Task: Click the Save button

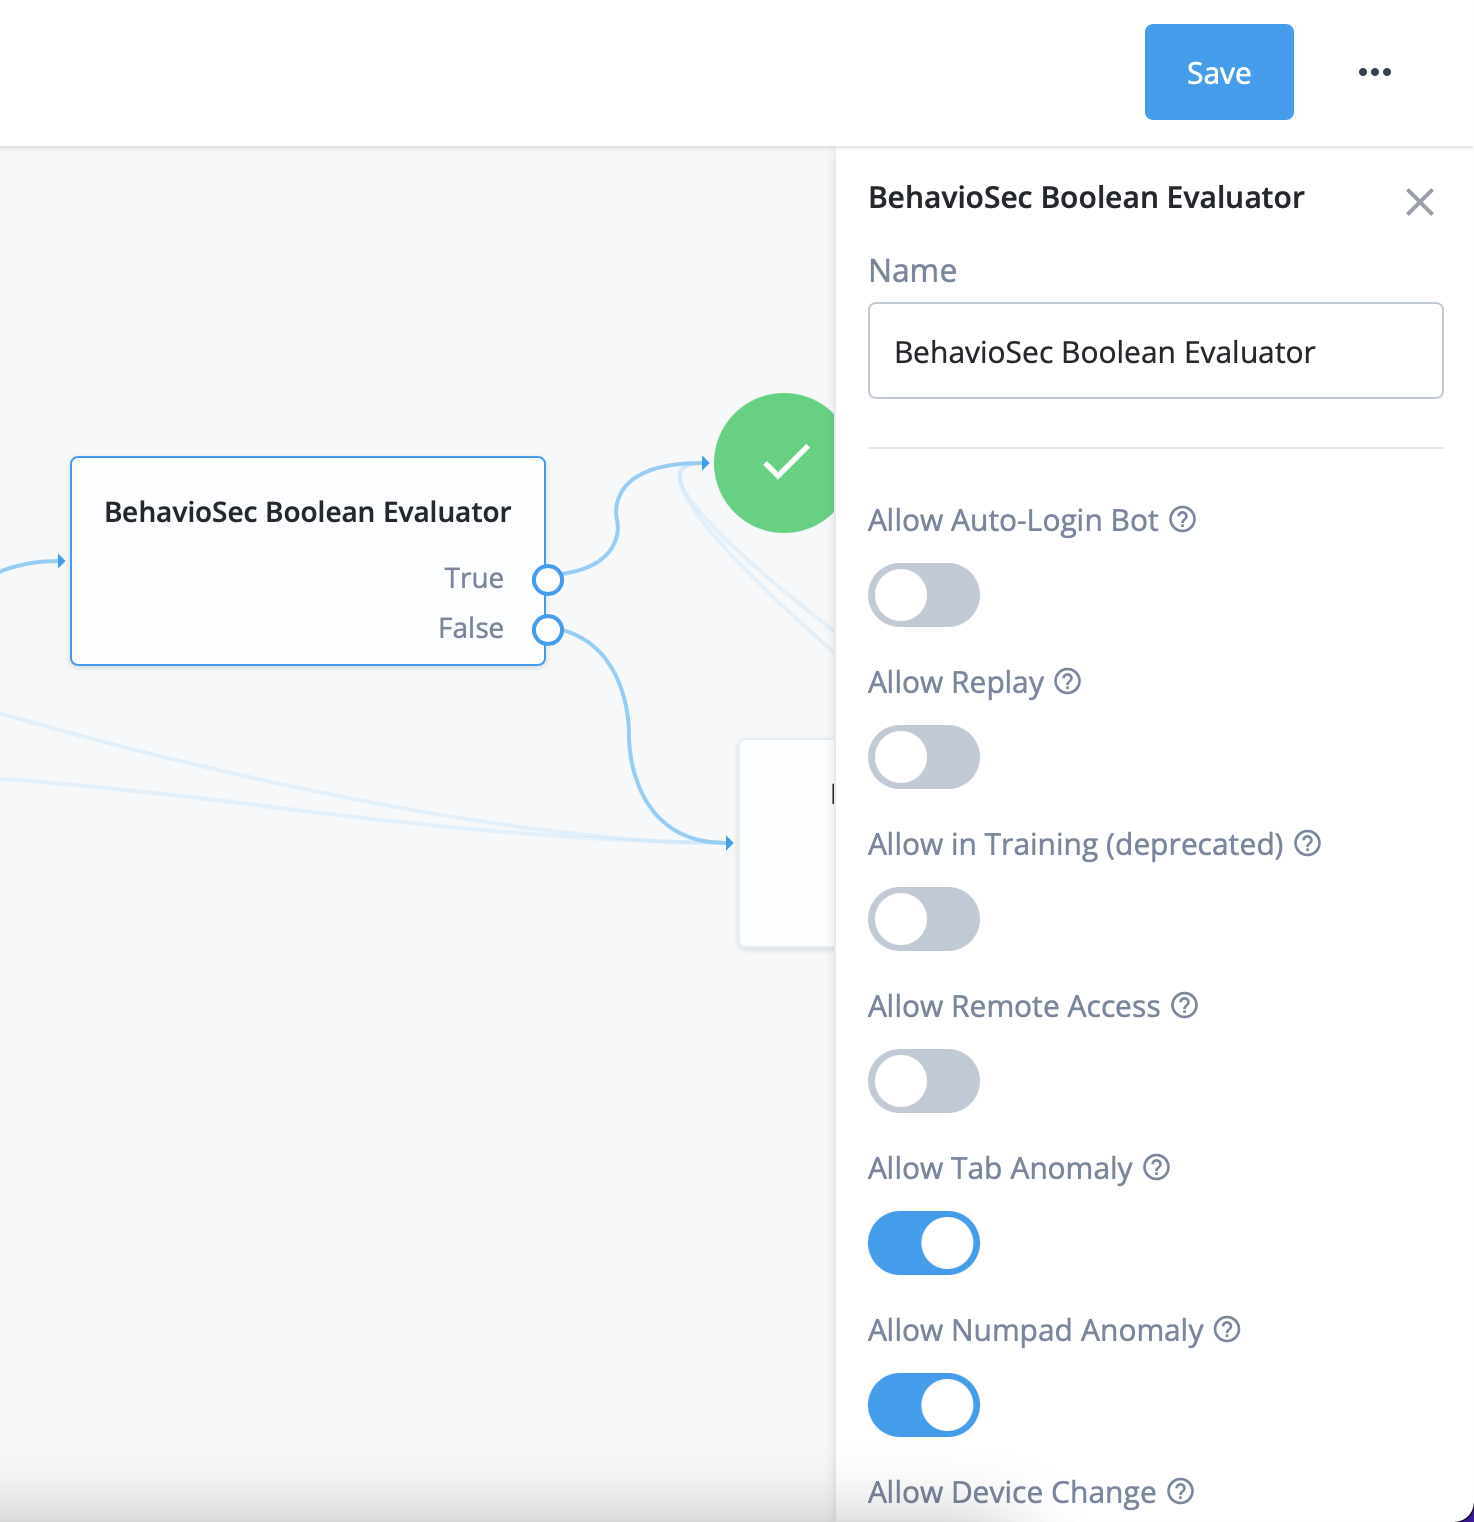Action: [x=1219, y=72]
